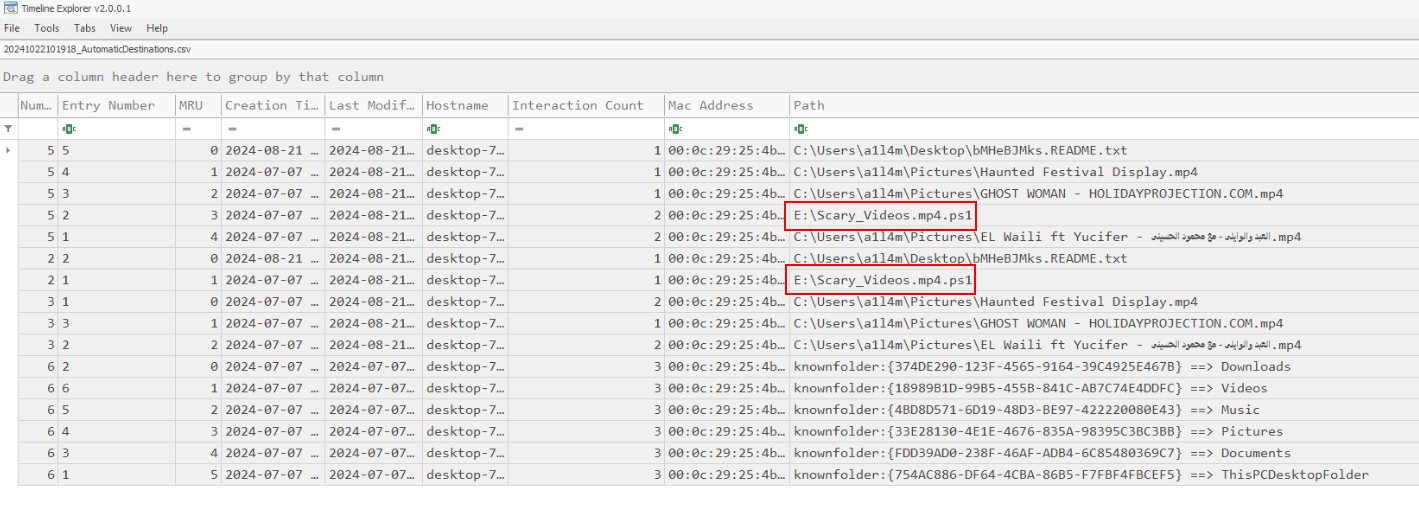This screenshot has width=1419, height=524.
Task: Open the View menu
Action: (121, 28)
